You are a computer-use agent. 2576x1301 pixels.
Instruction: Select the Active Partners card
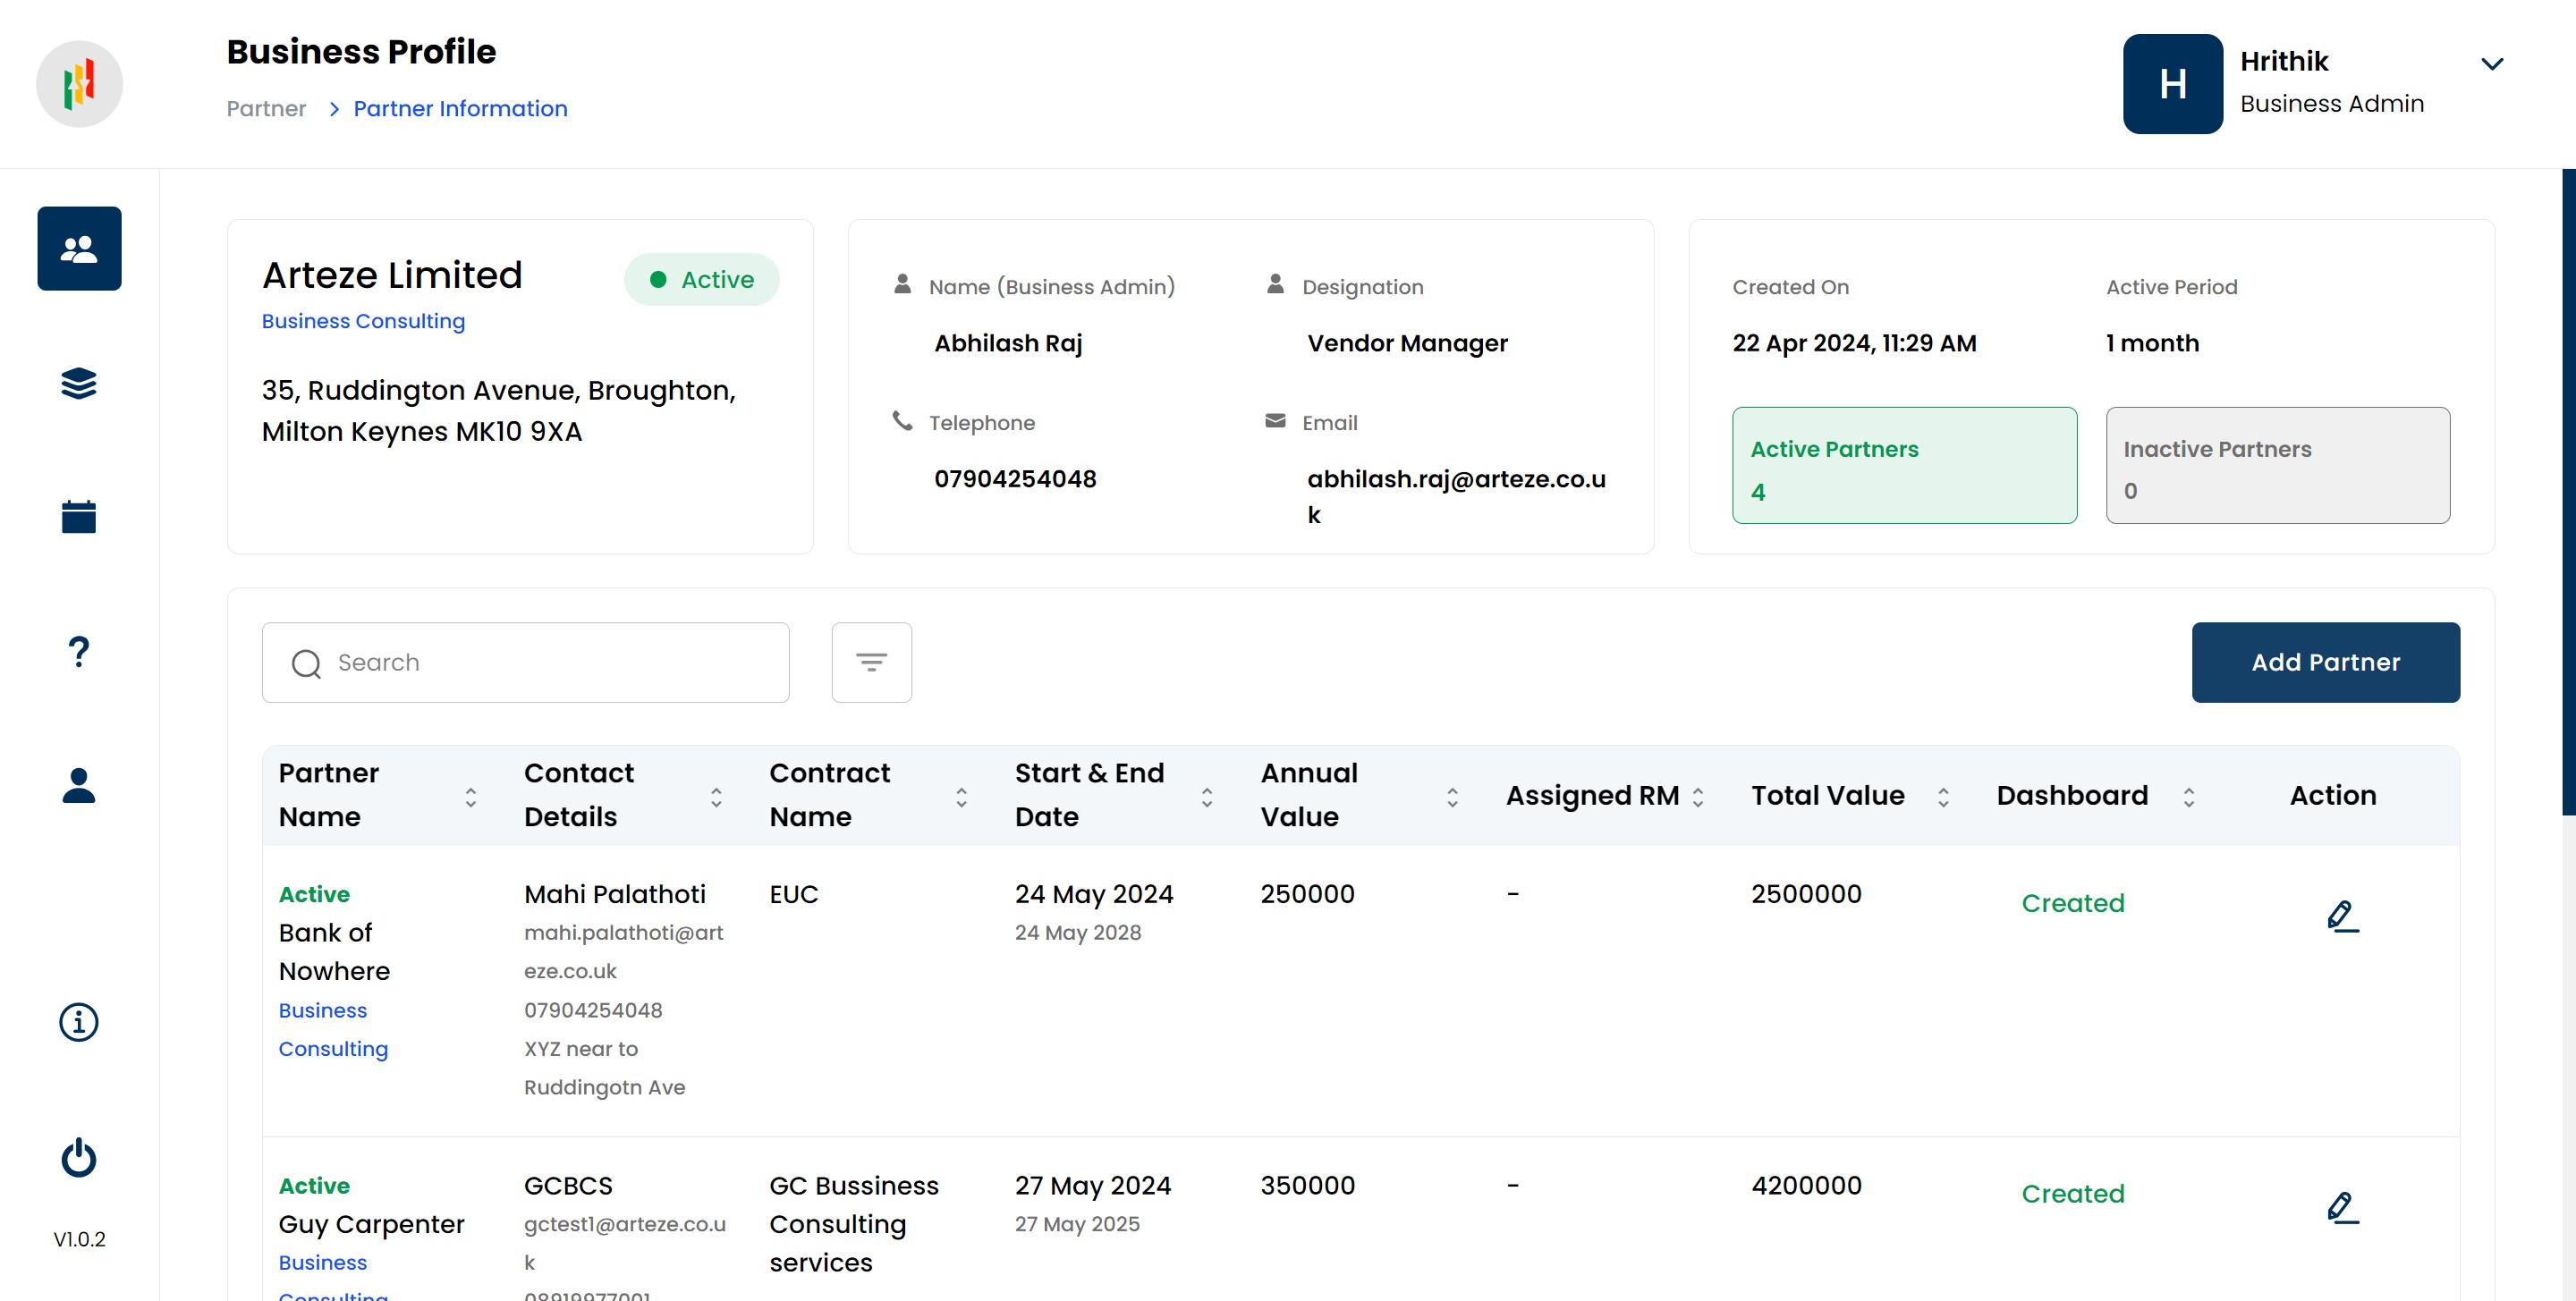click(x=1904, y=465)
